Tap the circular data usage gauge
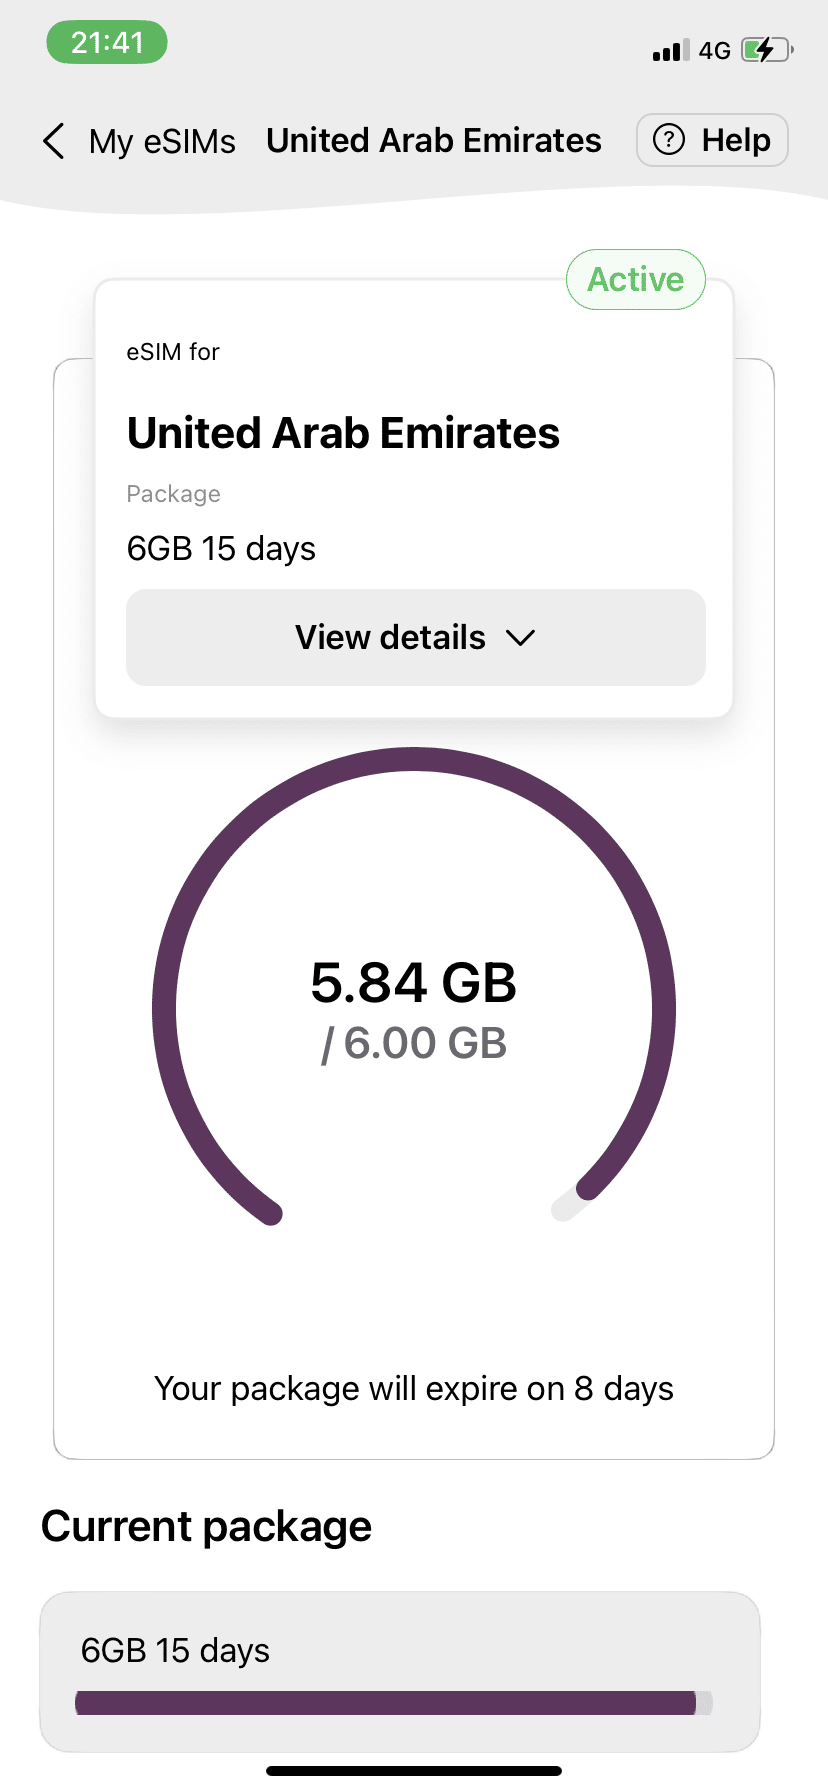 414,985
